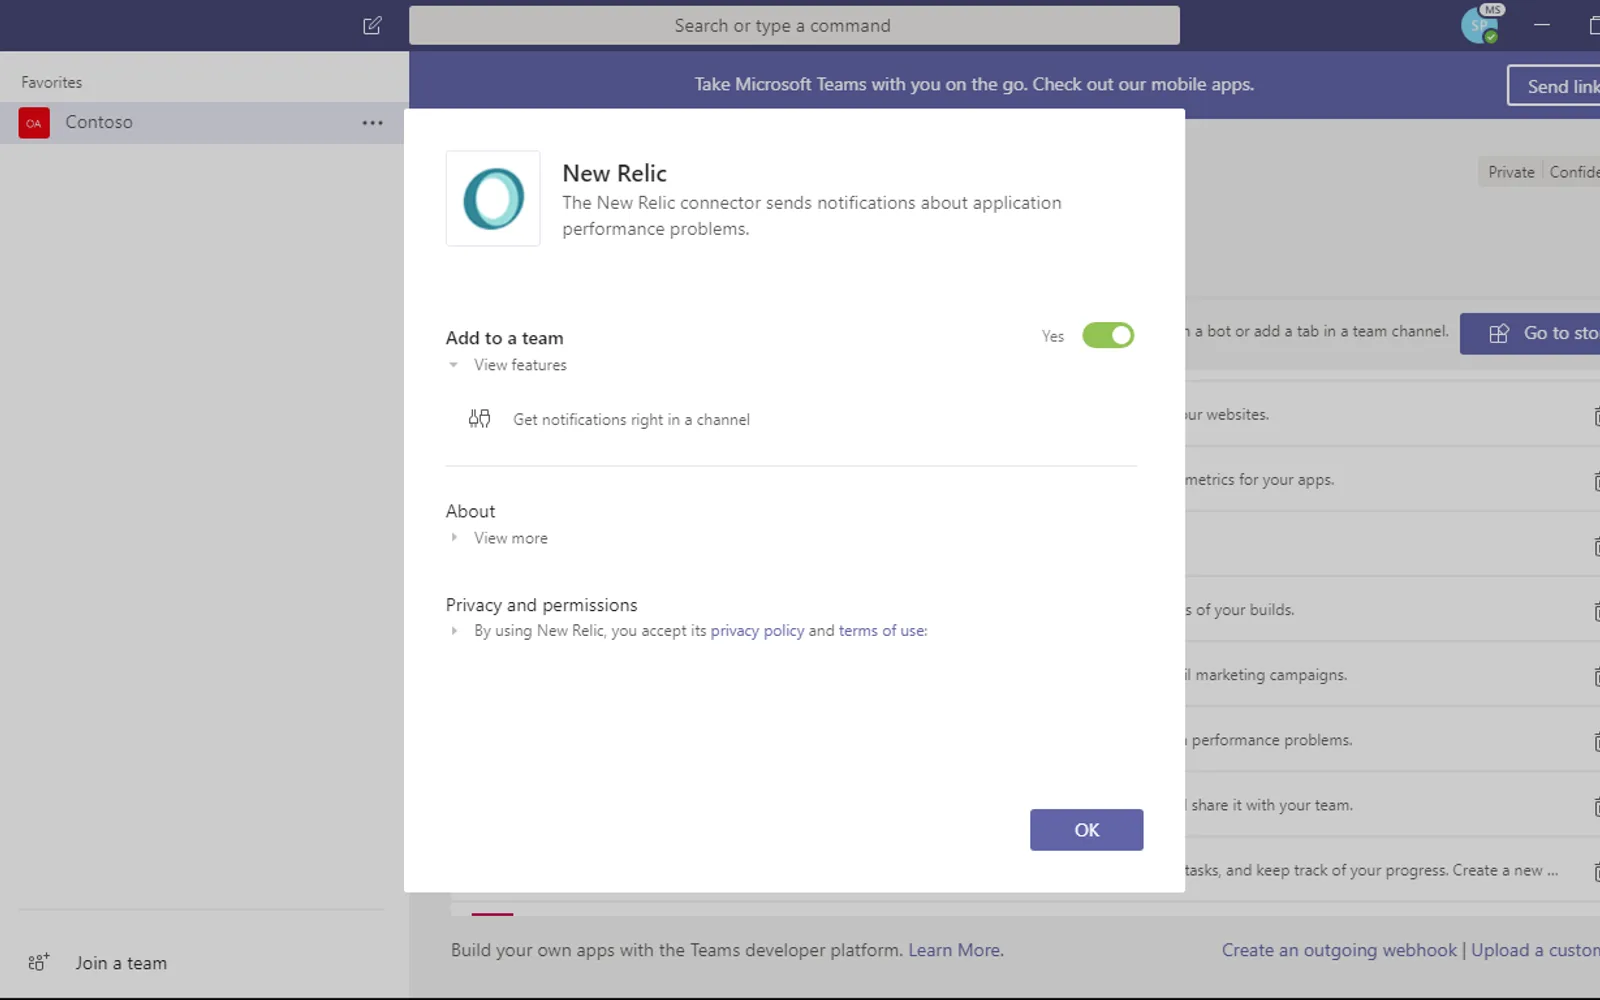The image size is (1600, 1000).
Task: Confirm with the OK button
Action: pyautogui.click(x=1086, y=830)
